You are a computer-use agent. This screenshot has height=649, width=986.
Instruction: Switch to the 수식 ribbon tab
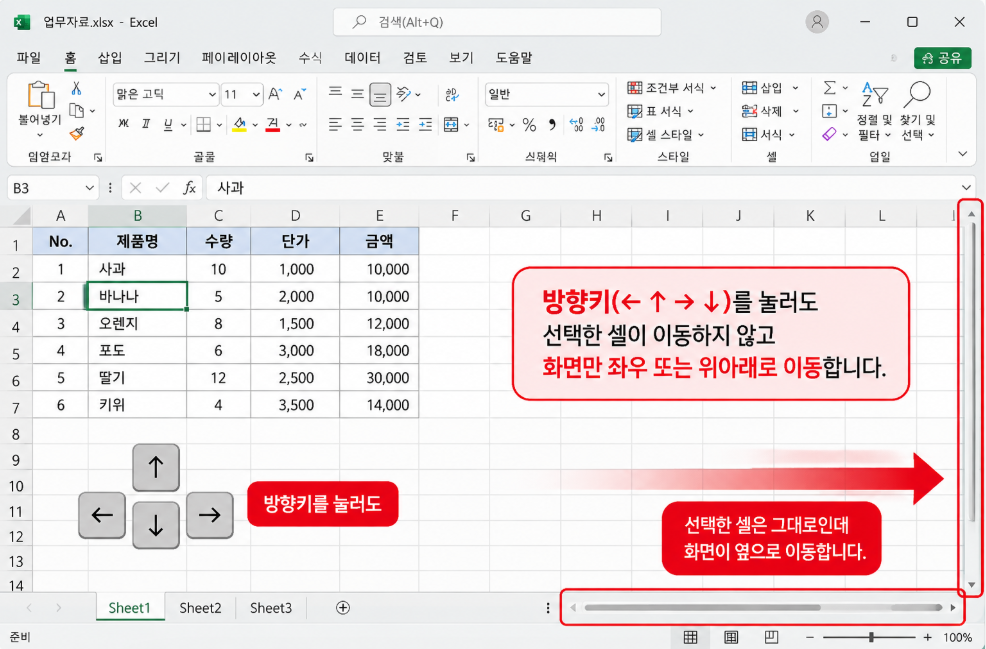310,58
